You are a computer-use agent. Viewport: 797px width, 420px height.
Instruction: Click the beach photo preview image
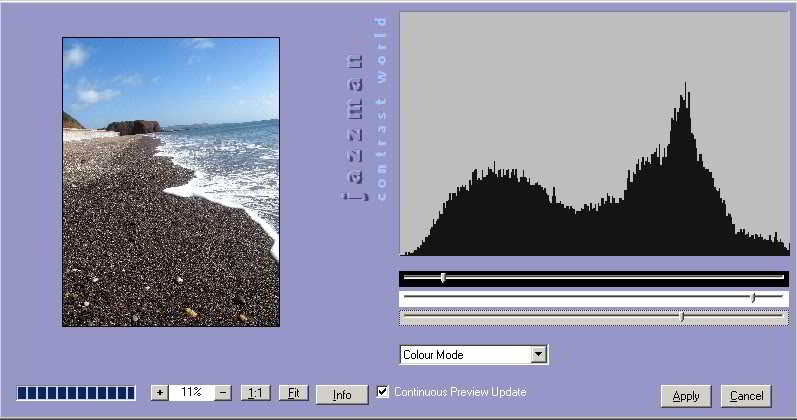(x=171, y=182)
